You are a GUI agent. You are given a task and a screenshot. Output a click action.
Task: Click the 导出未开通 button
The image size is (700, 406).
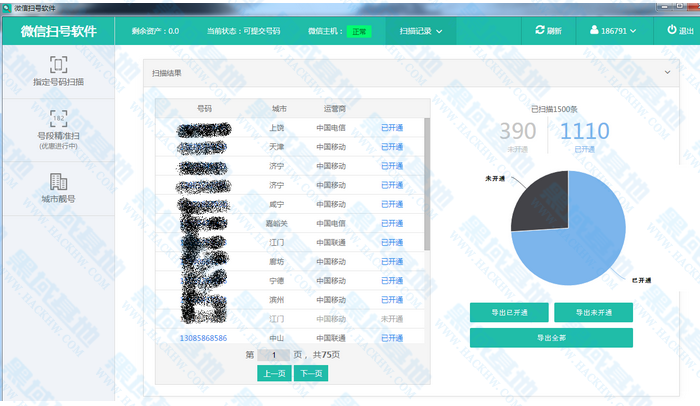593,312
